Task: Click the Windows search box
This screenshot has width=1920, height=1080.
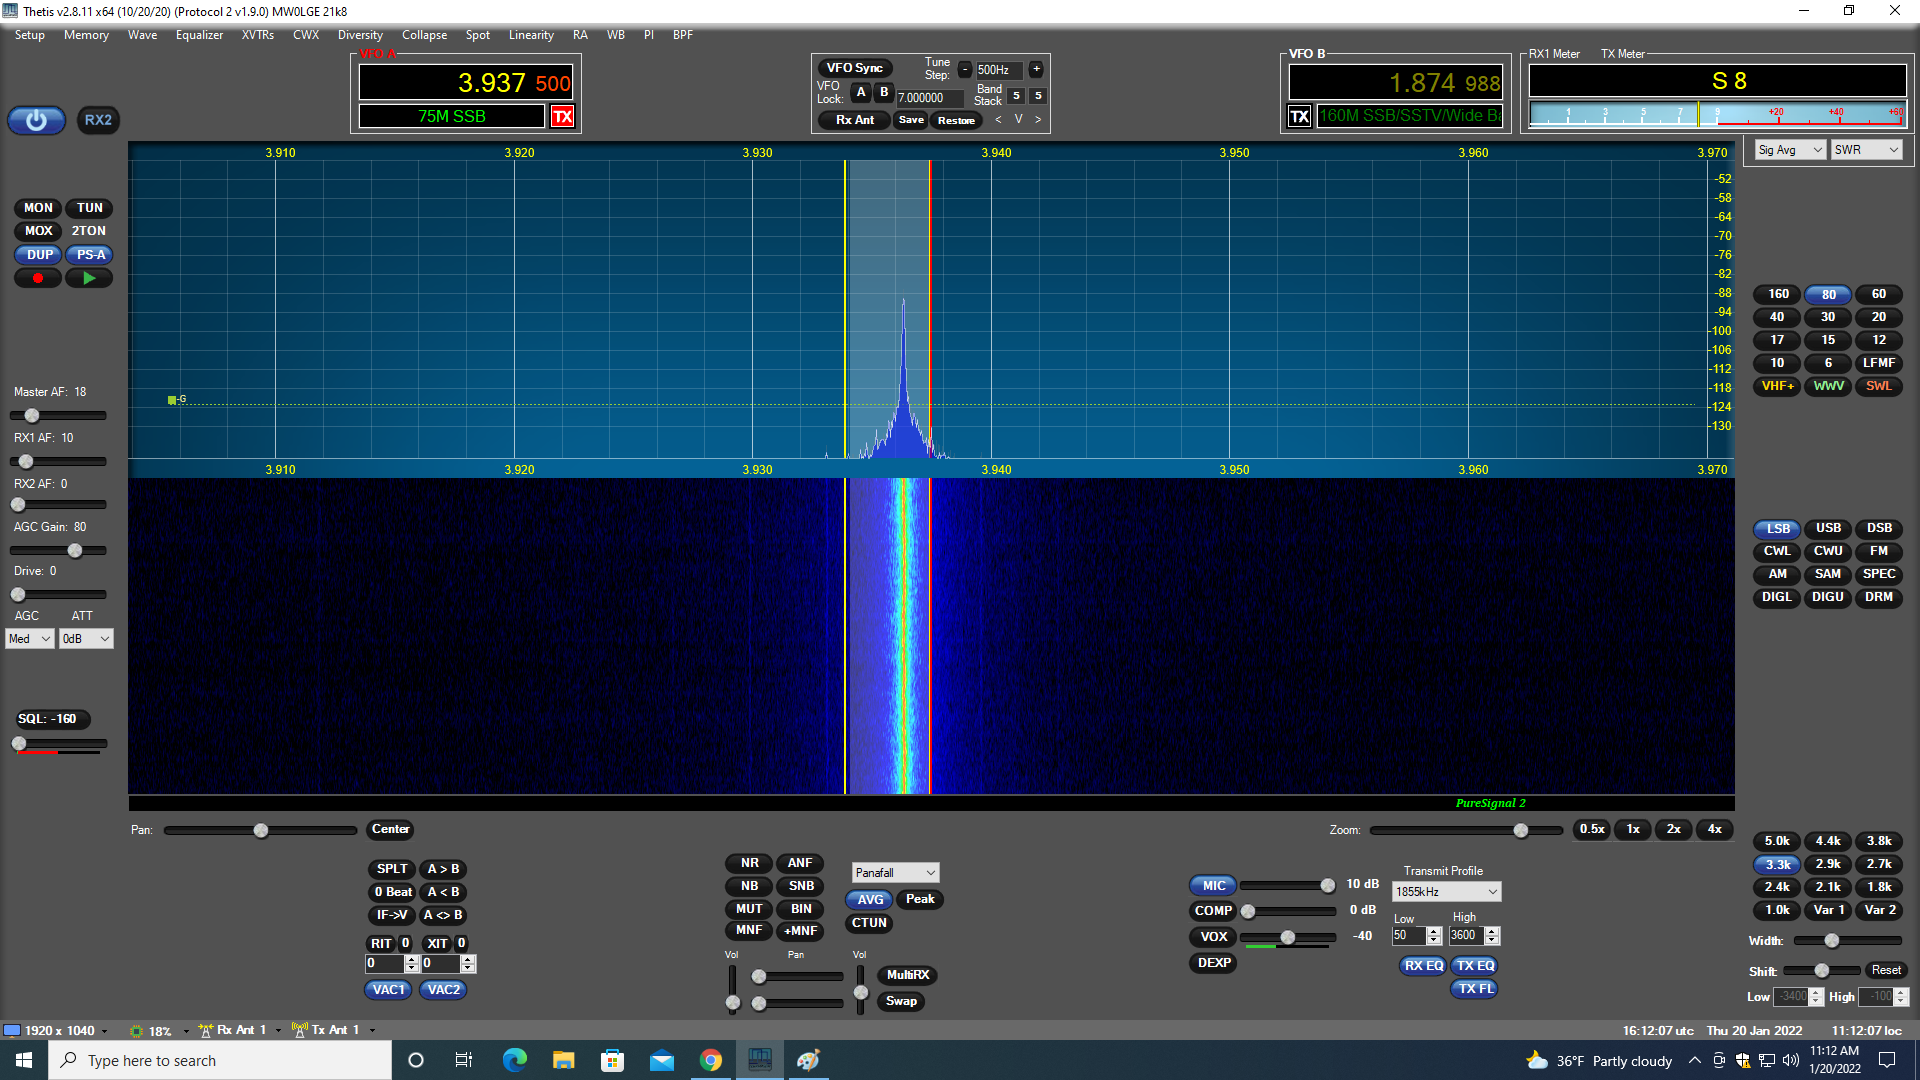Action: coord(220,1060)
